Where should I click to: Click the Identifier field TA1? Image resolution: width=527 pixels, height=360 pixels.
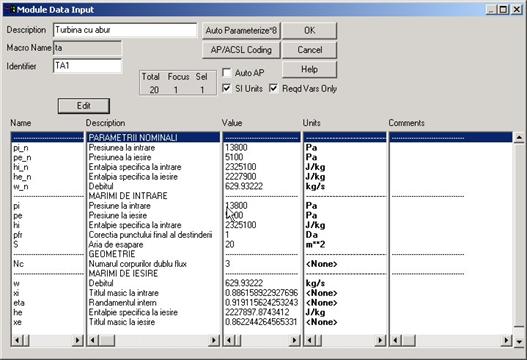pos(87,66)
